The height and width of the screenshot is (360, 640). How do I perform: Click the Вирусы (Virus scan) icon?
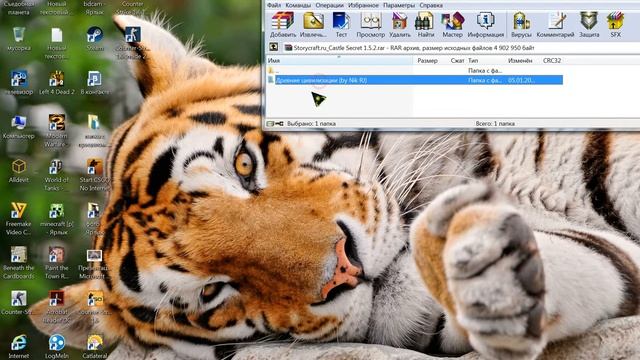pyautogui.click(x=521, y=25)
